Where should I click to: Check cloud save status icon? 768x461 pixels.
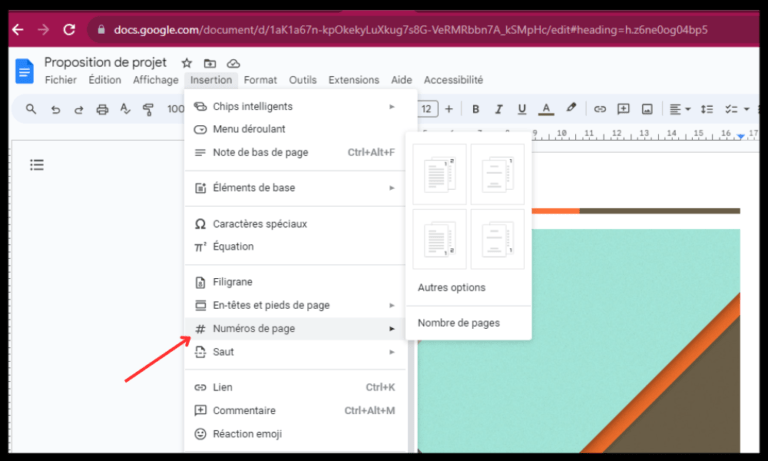pos(233,63)
